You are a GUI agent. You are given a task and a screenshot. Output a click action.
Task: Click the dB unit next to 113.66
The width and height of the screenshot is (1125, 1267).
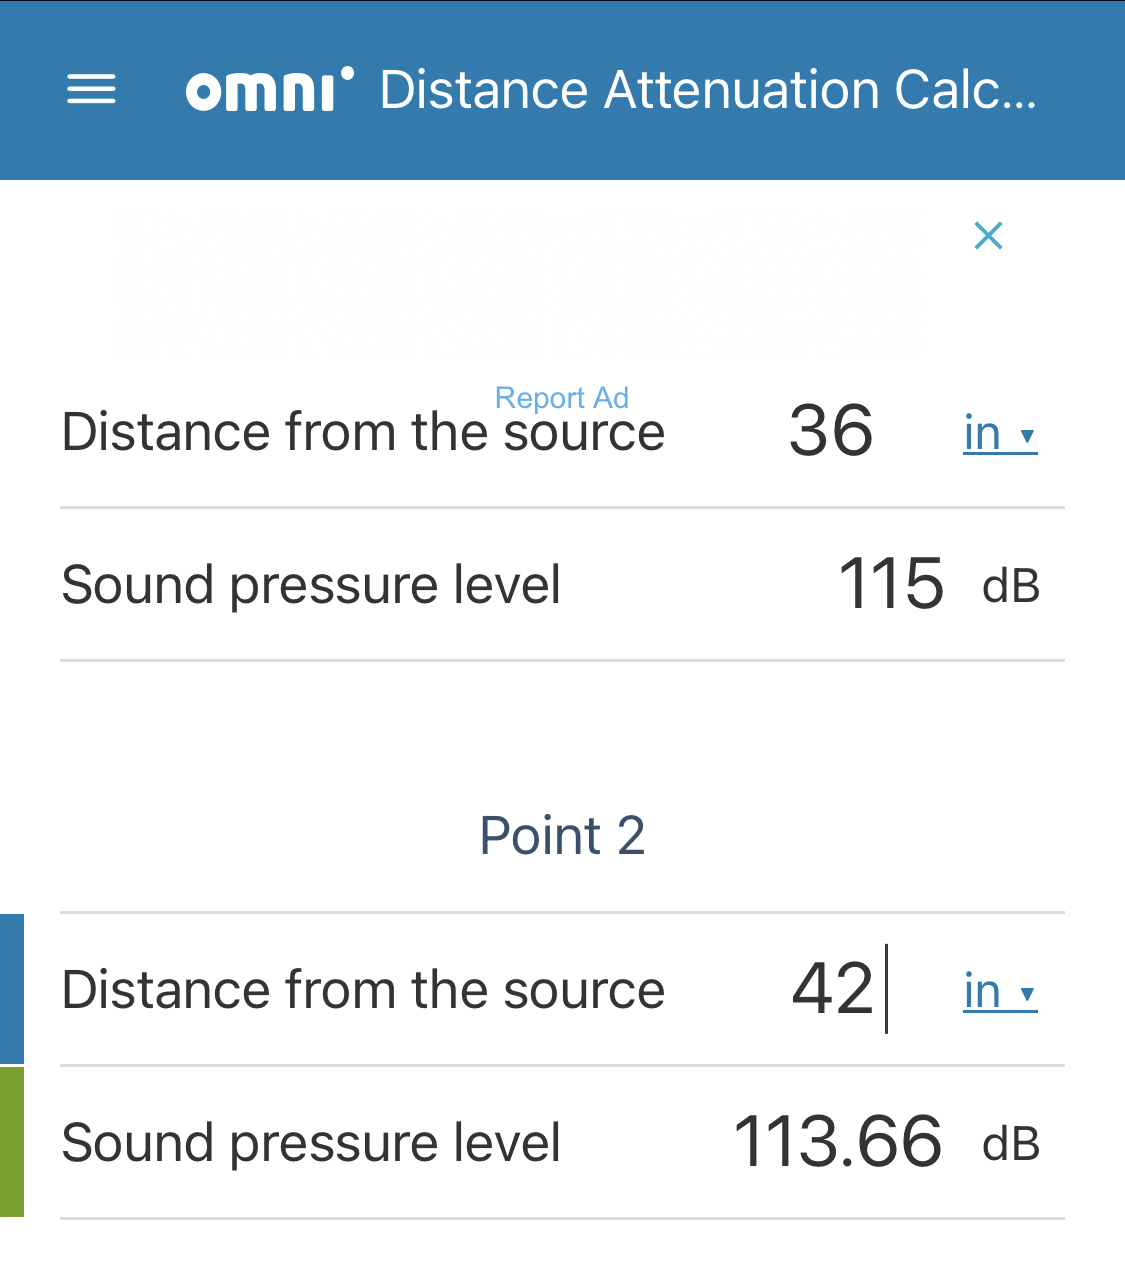tap(1011, 1144)
